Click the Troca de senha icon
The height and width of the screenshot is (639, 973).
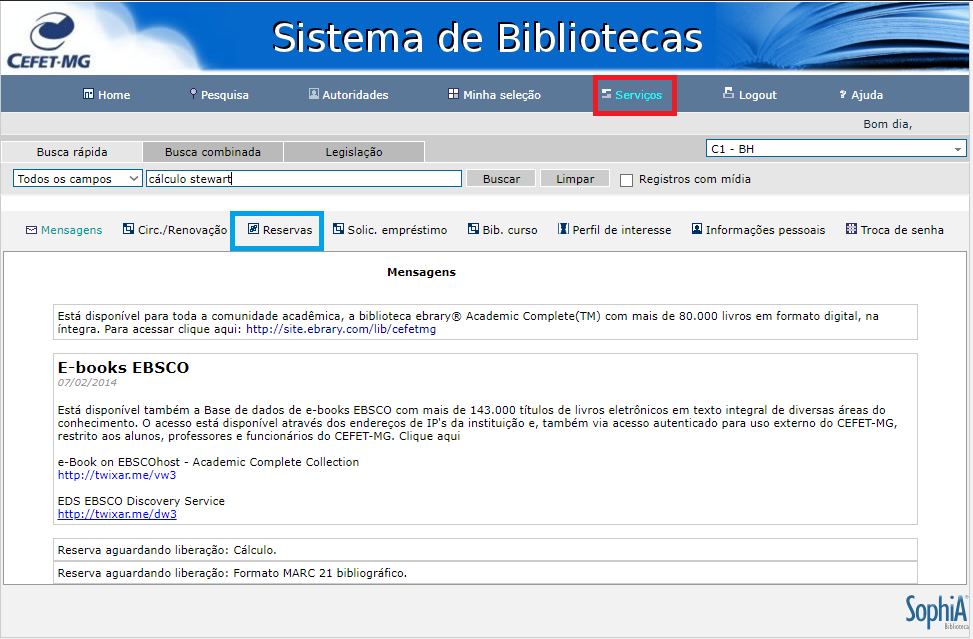point(851,229)
